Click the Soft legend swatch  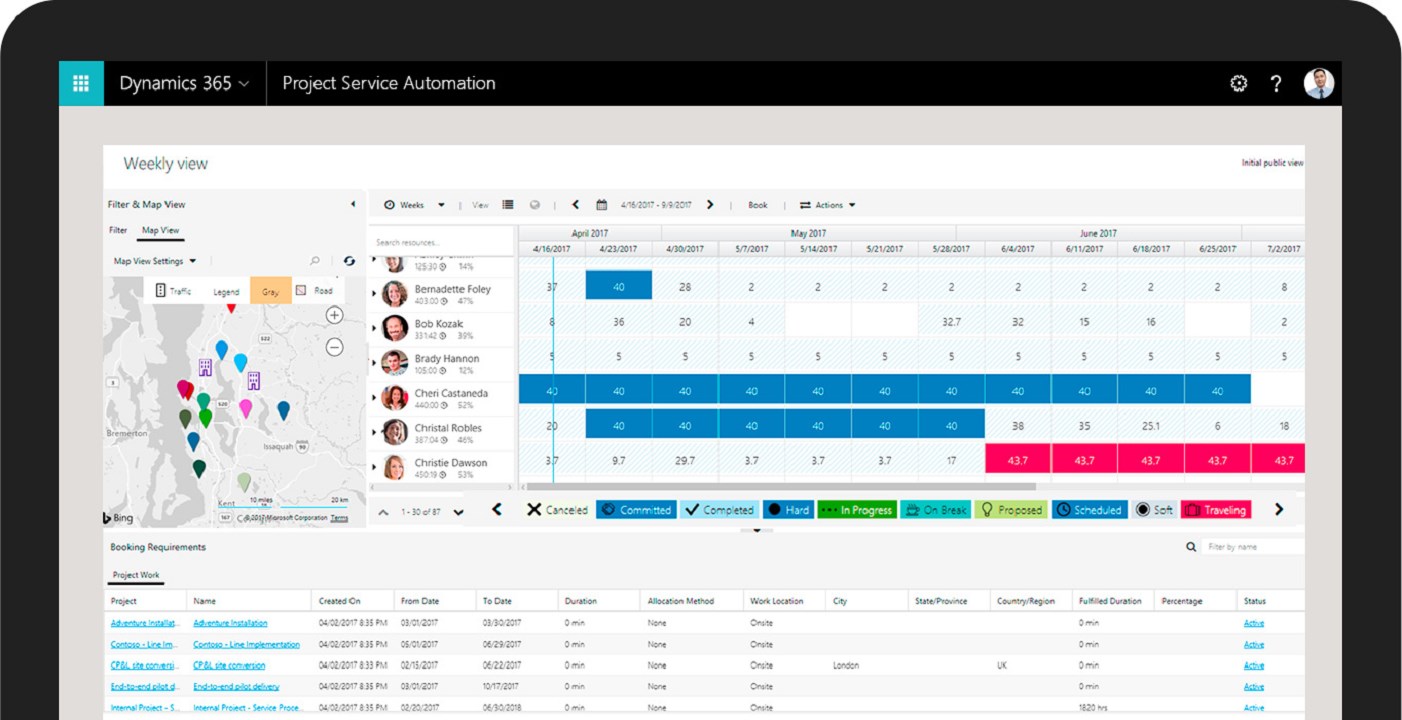click(x=1154, y=510)
